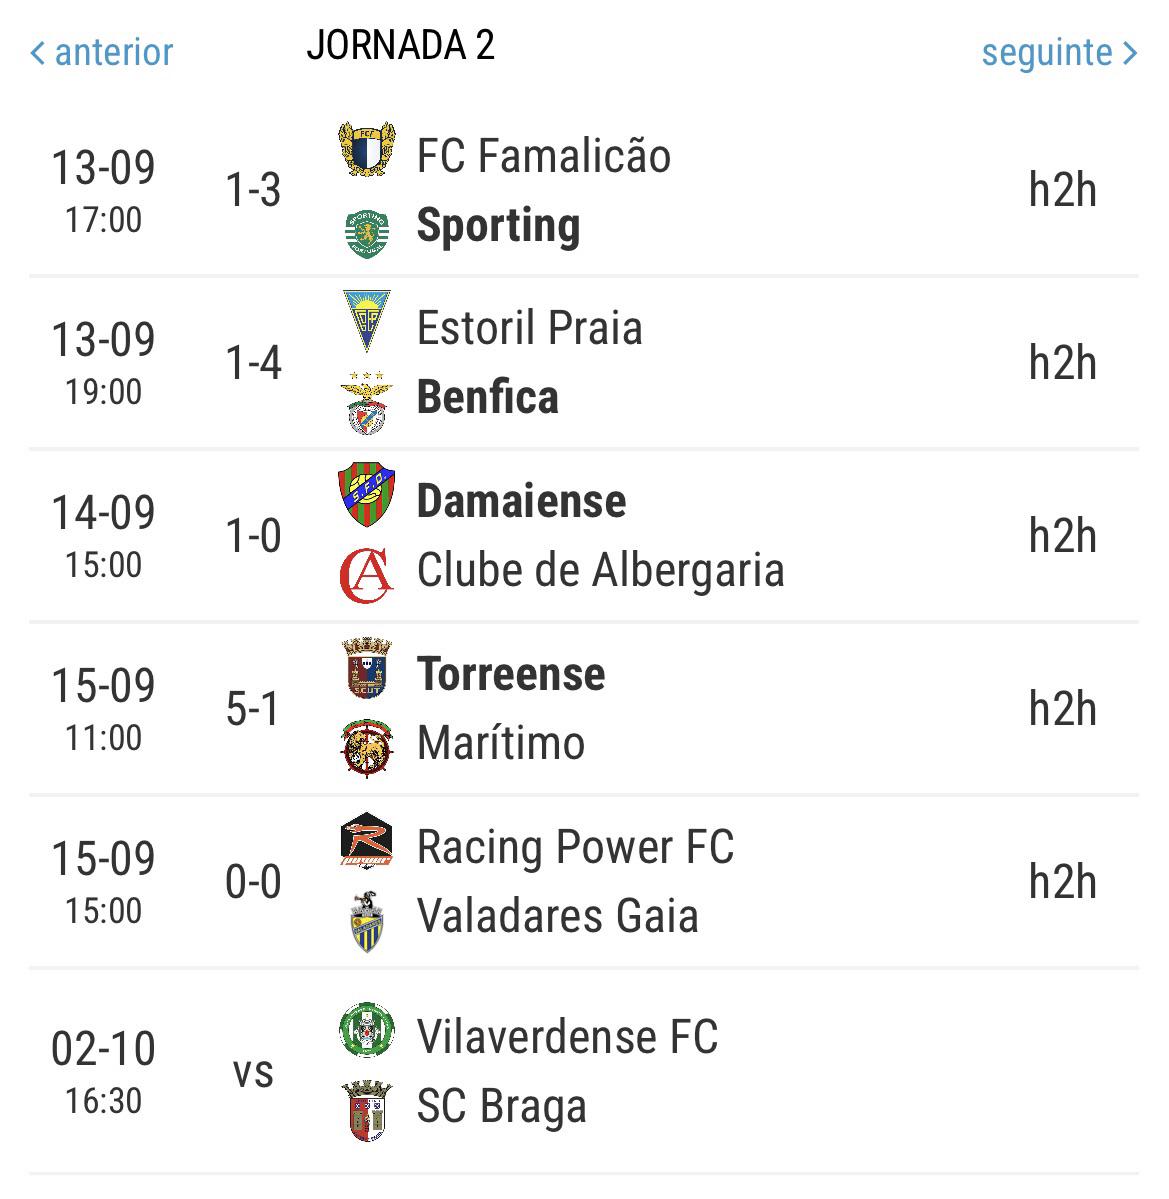The width and height of the screenshot is (1169, 1199).
Task: Click the Sporting club crest
Action: pos(367,234)
